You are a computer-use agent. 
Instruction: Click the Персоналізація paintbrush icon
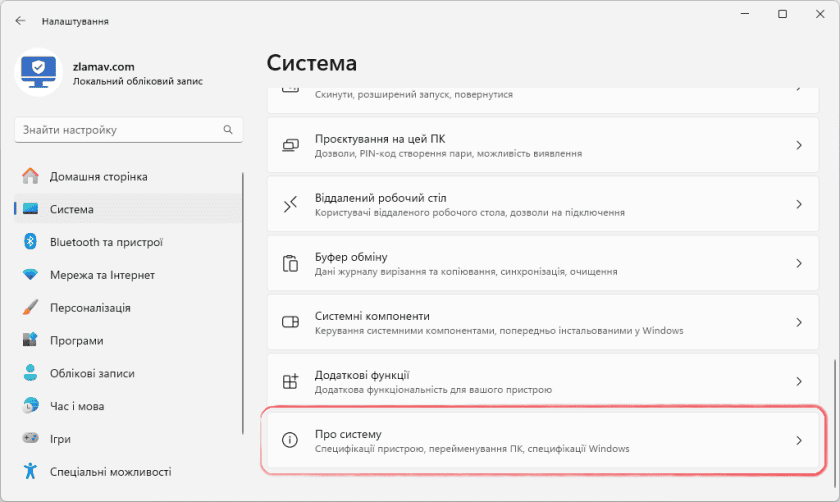point(31,308)
